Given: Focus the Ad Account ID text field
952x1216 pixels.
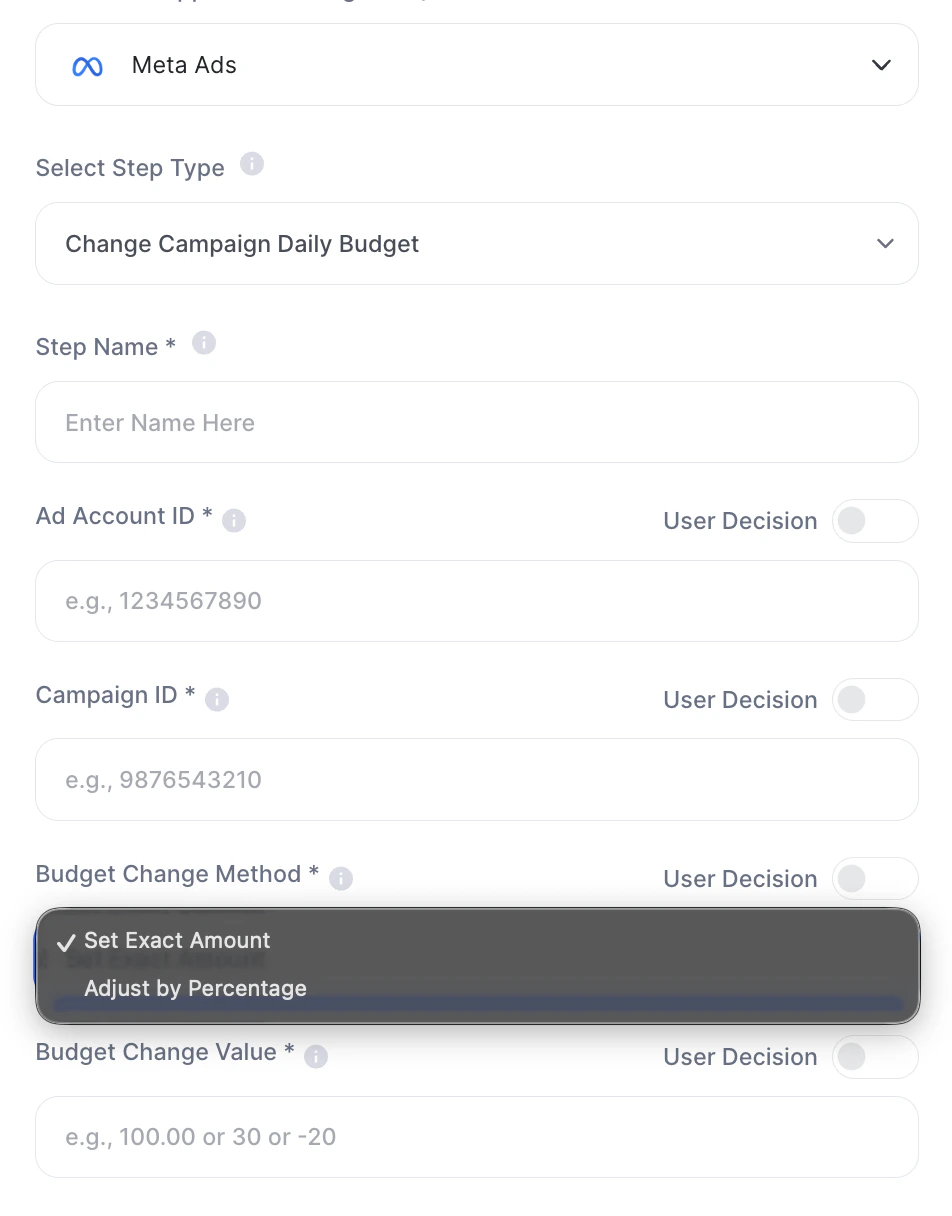Looking at the screenshot, I should (x=476, y=601).
